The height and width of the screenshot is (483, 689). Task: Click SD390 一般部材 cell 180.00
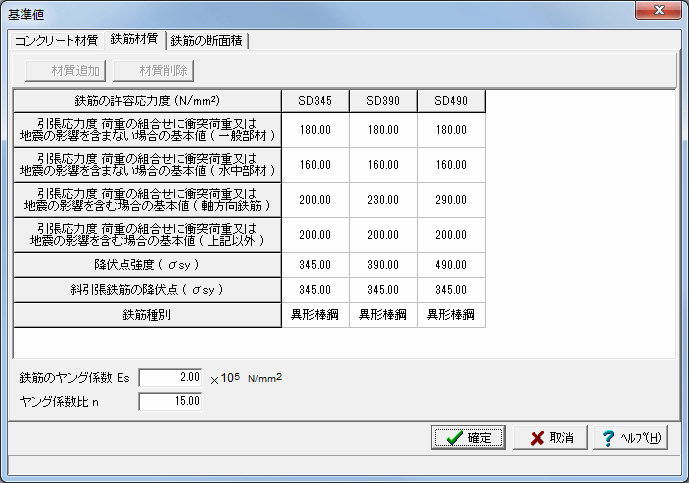coord(383,130)
